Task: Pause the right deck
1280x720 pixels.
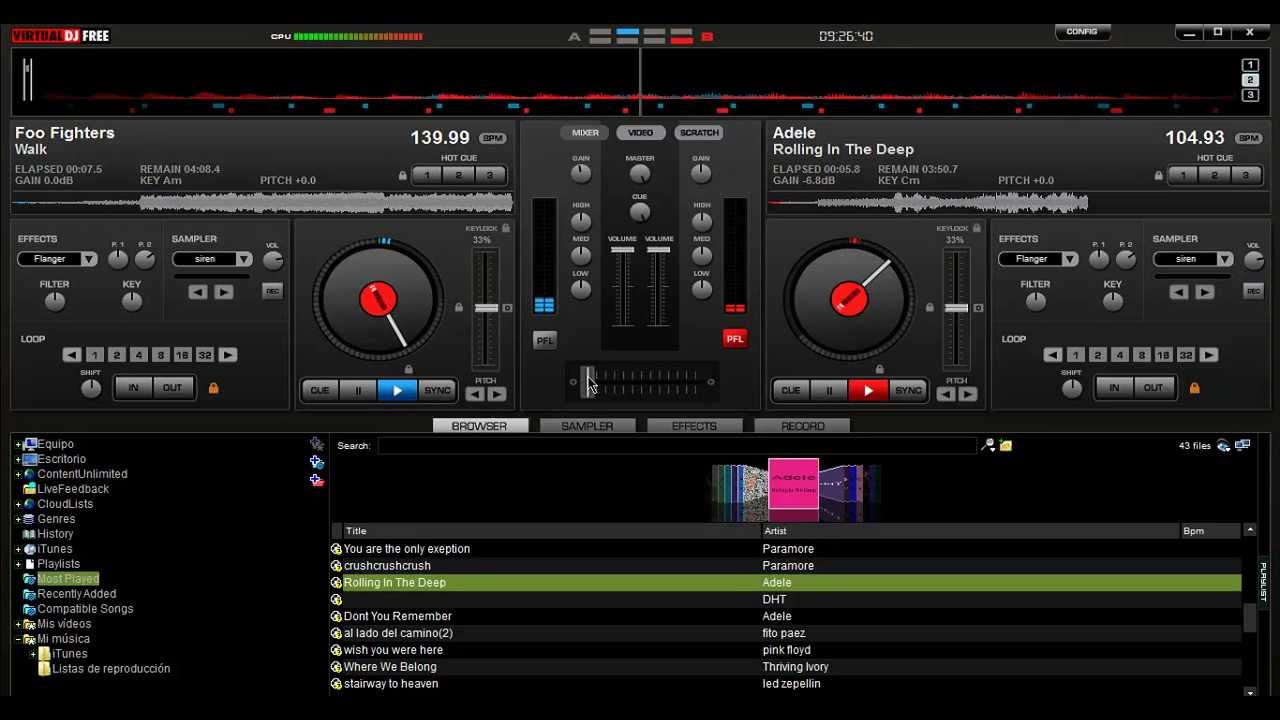Action: pos(829,390)
